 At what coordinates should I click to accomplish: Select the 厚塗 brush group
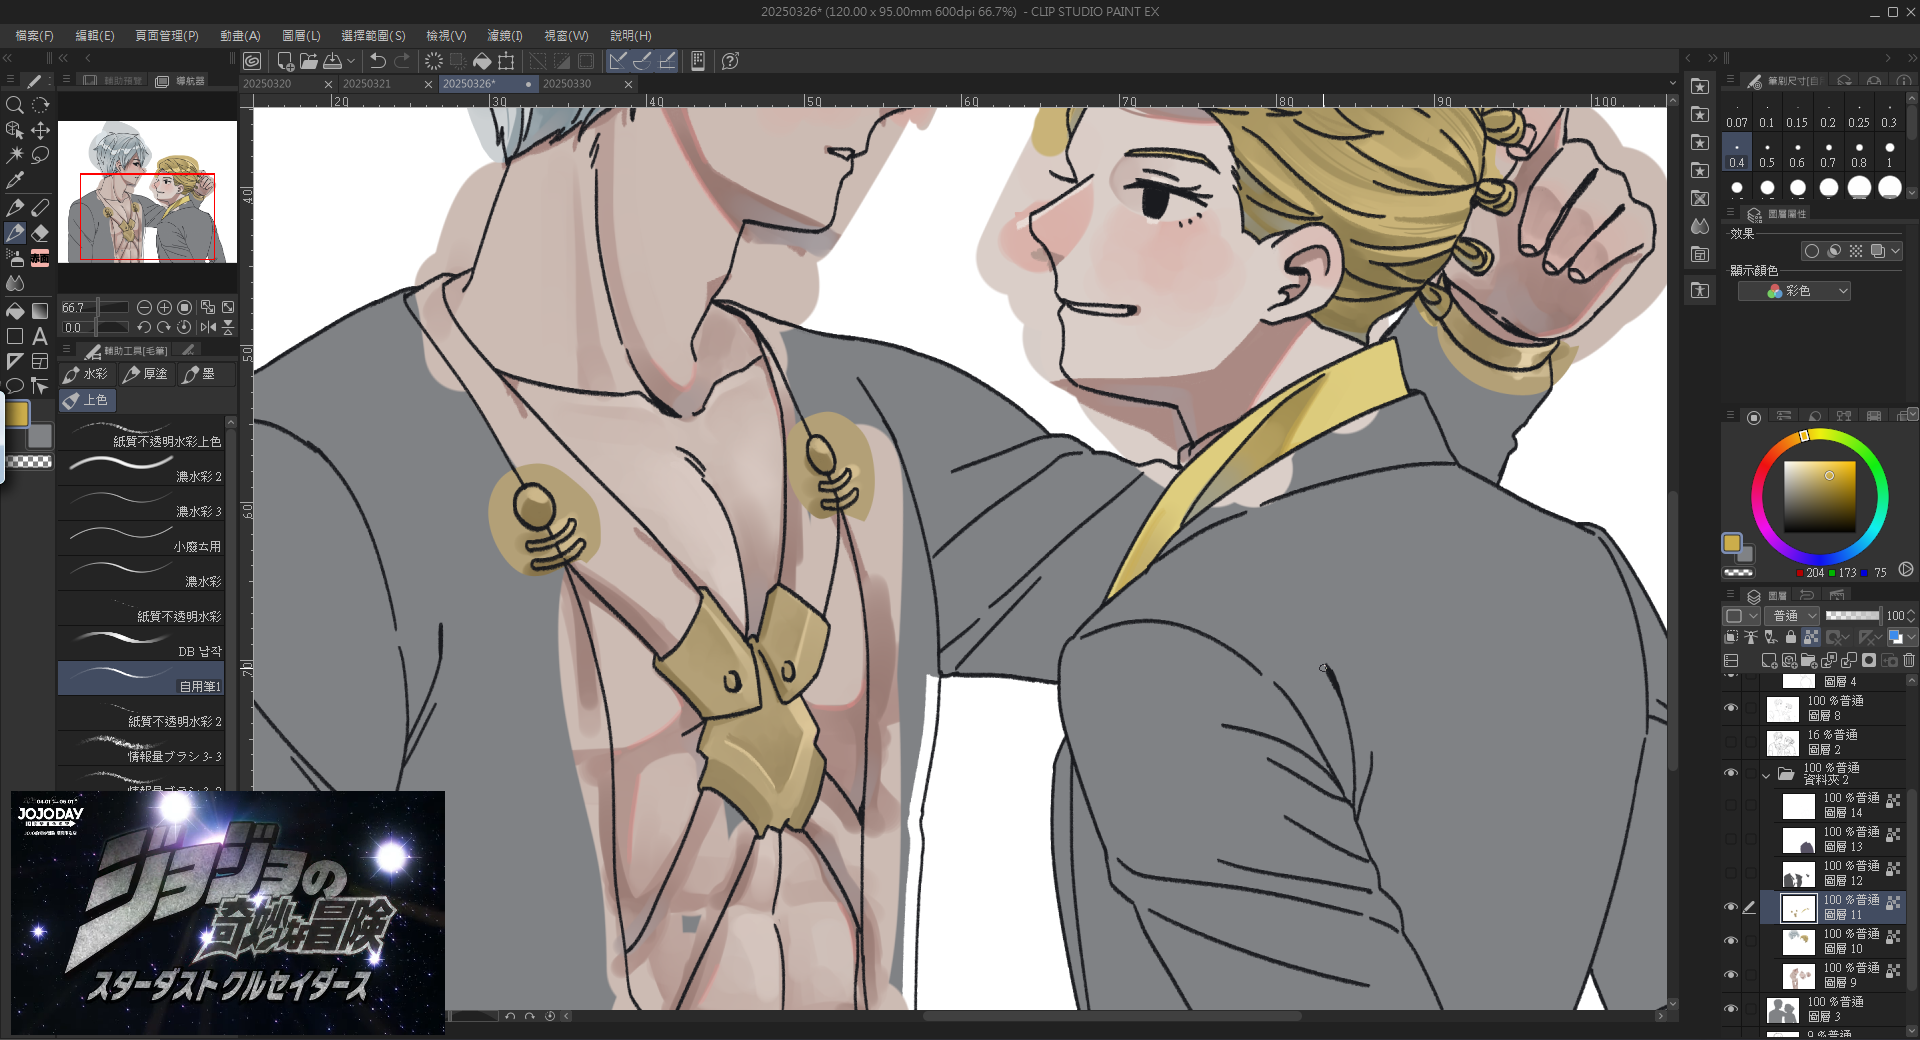coord(146,374)
